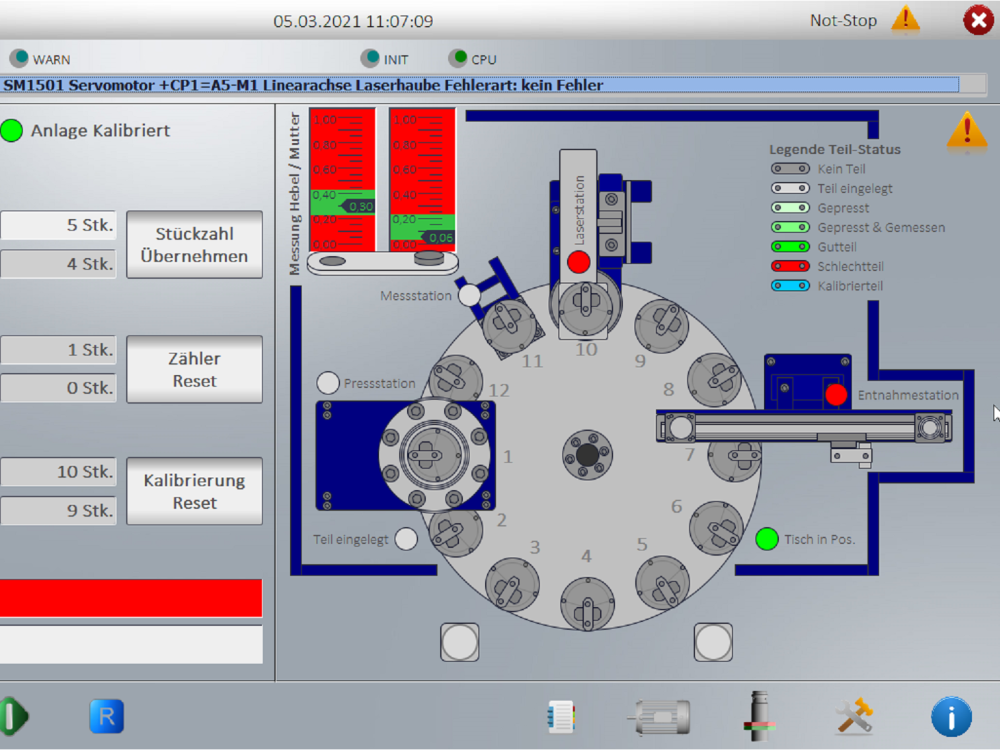
Task: Close the application with red X
Action: tap(978, 20)
